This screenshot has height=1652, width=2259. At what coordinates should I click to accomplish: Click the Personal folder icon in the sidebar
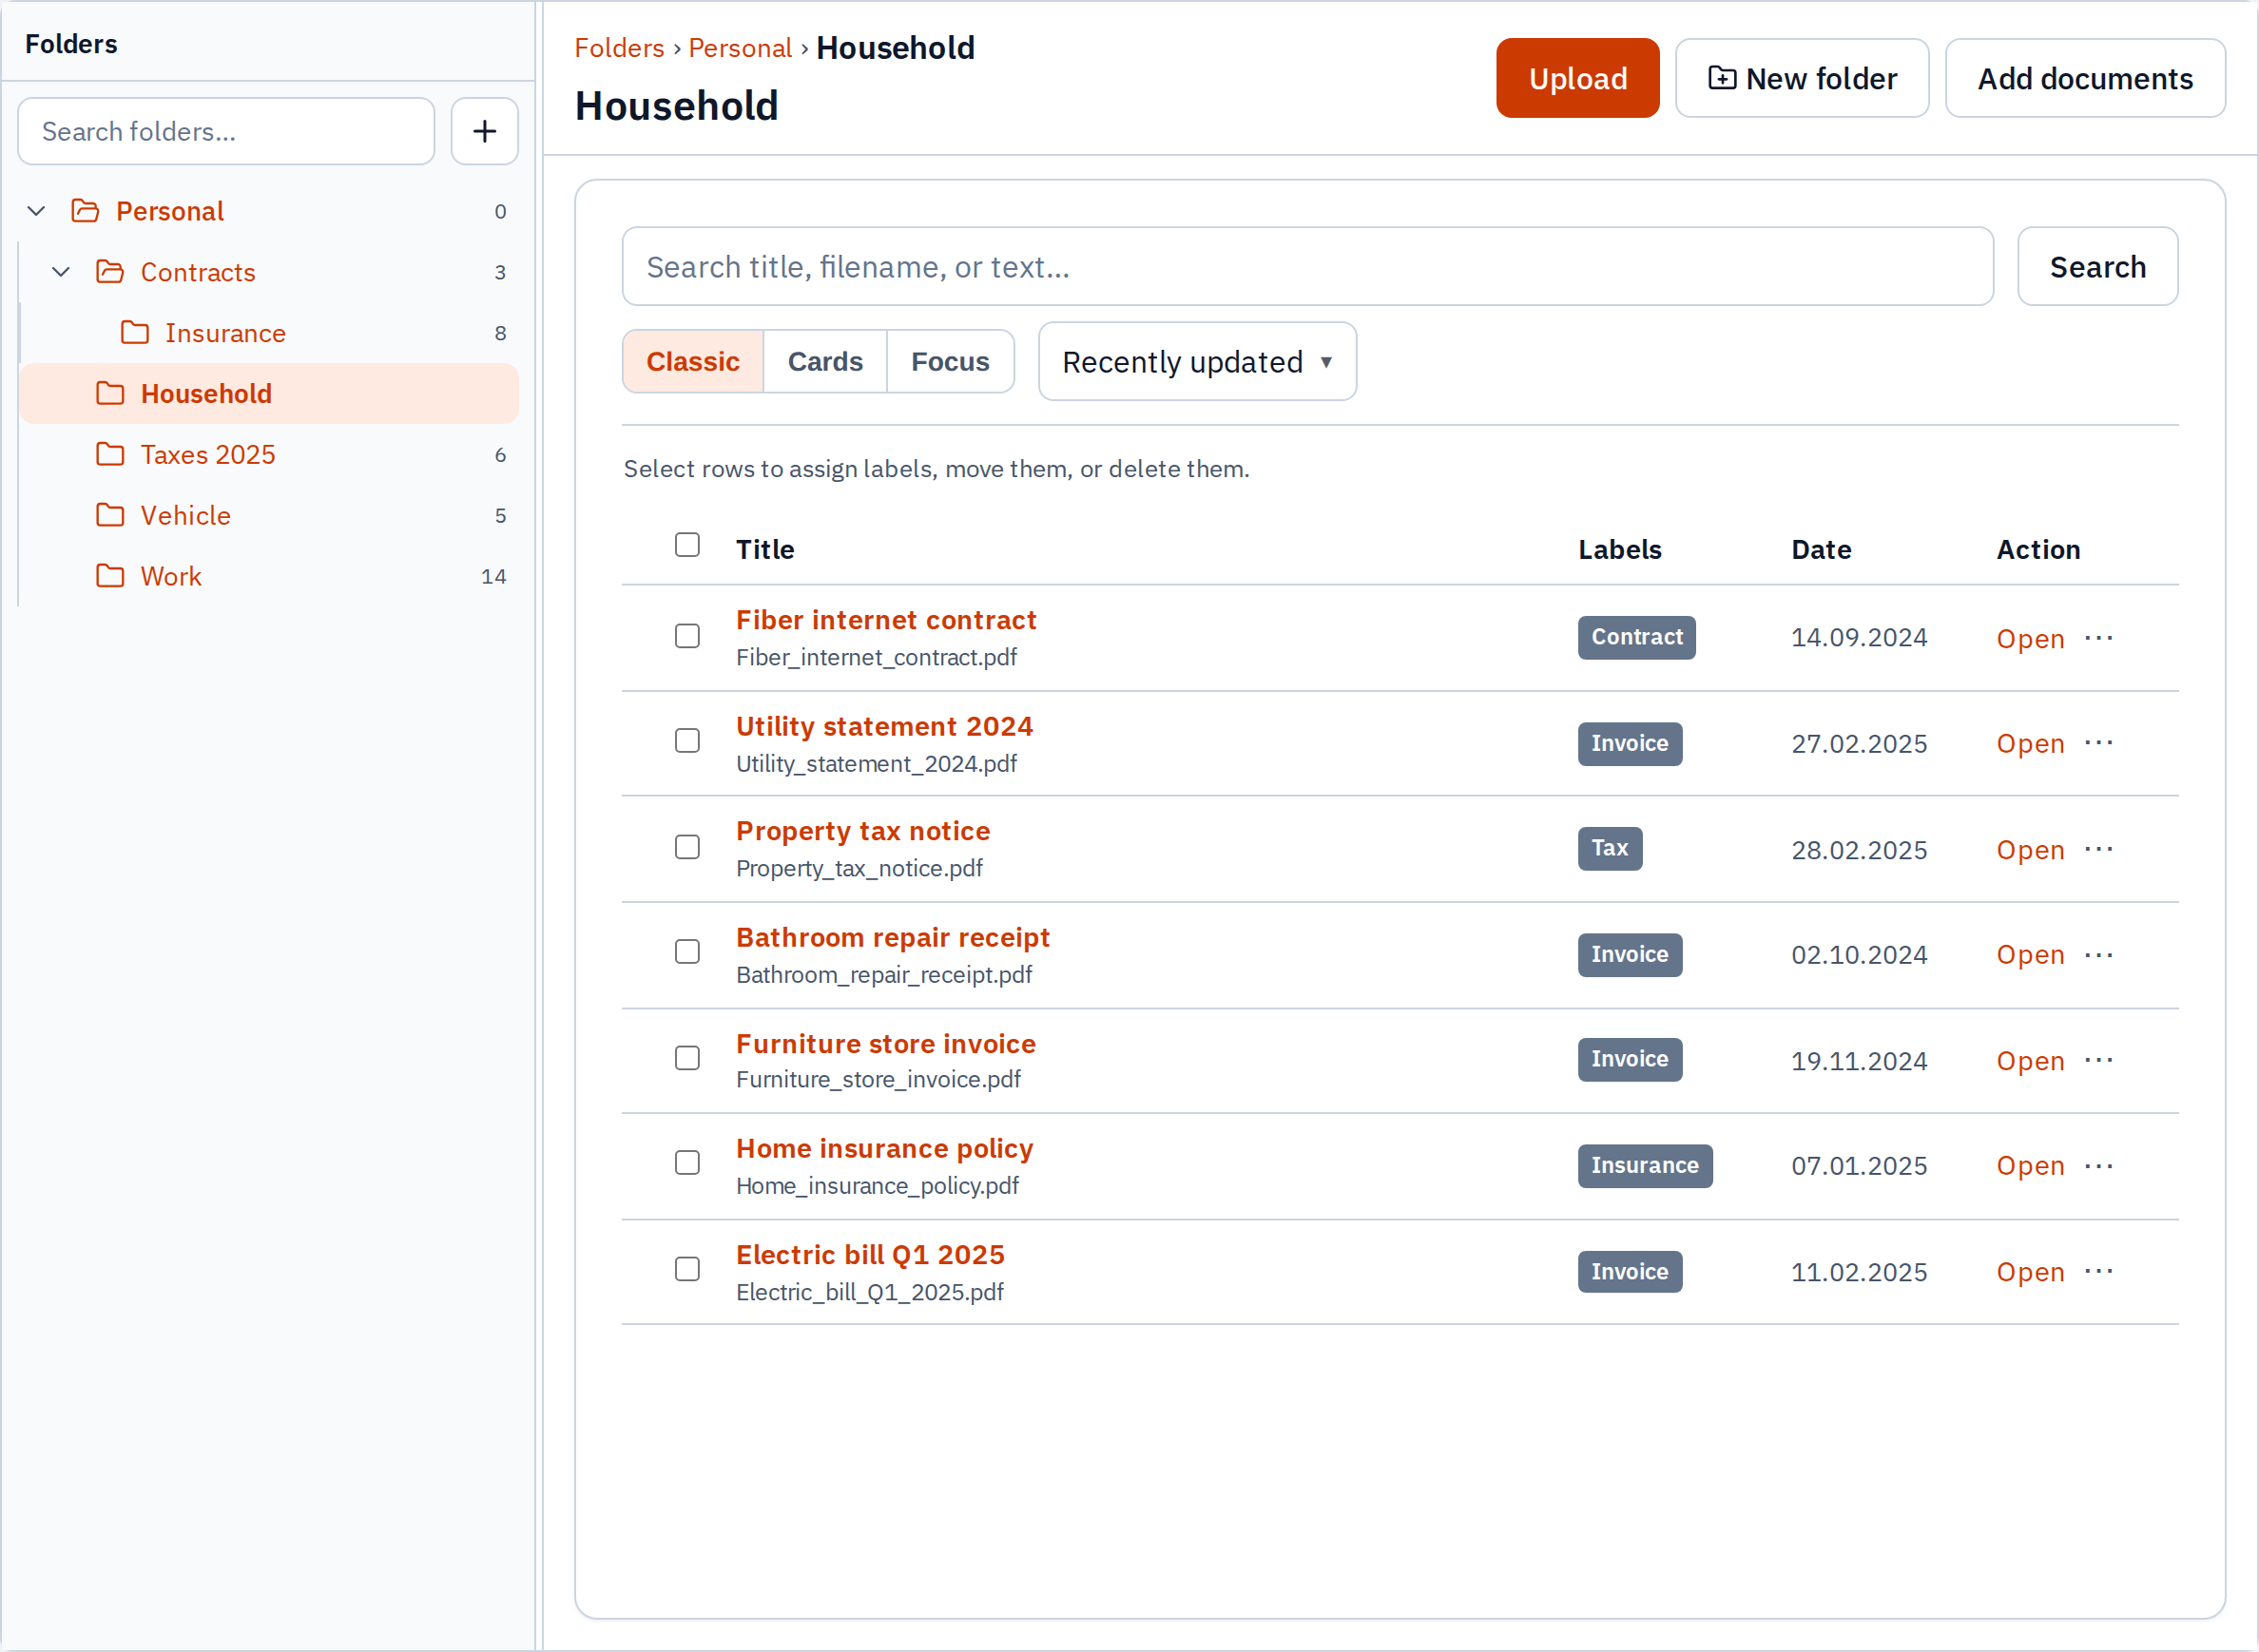tap(86, 211)
